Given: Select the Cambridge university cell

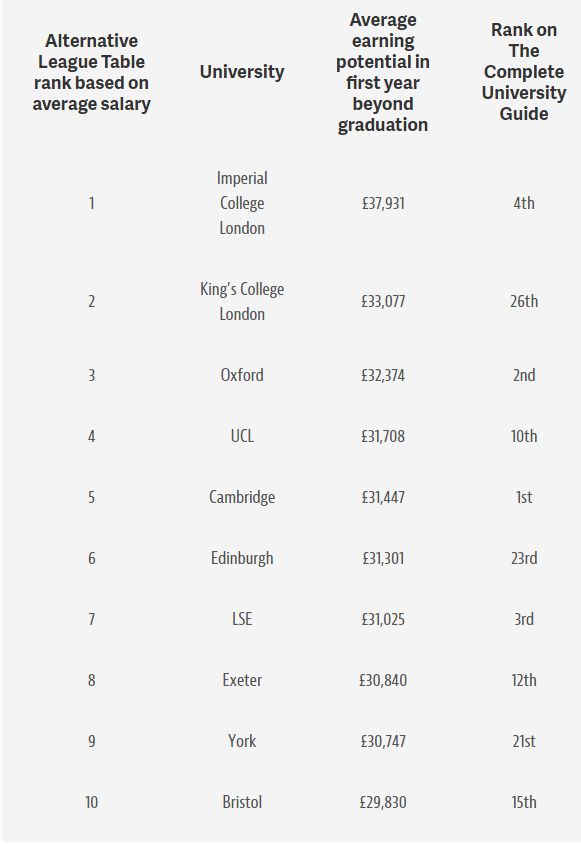Looking at the screenshot, I should (242, 497).
